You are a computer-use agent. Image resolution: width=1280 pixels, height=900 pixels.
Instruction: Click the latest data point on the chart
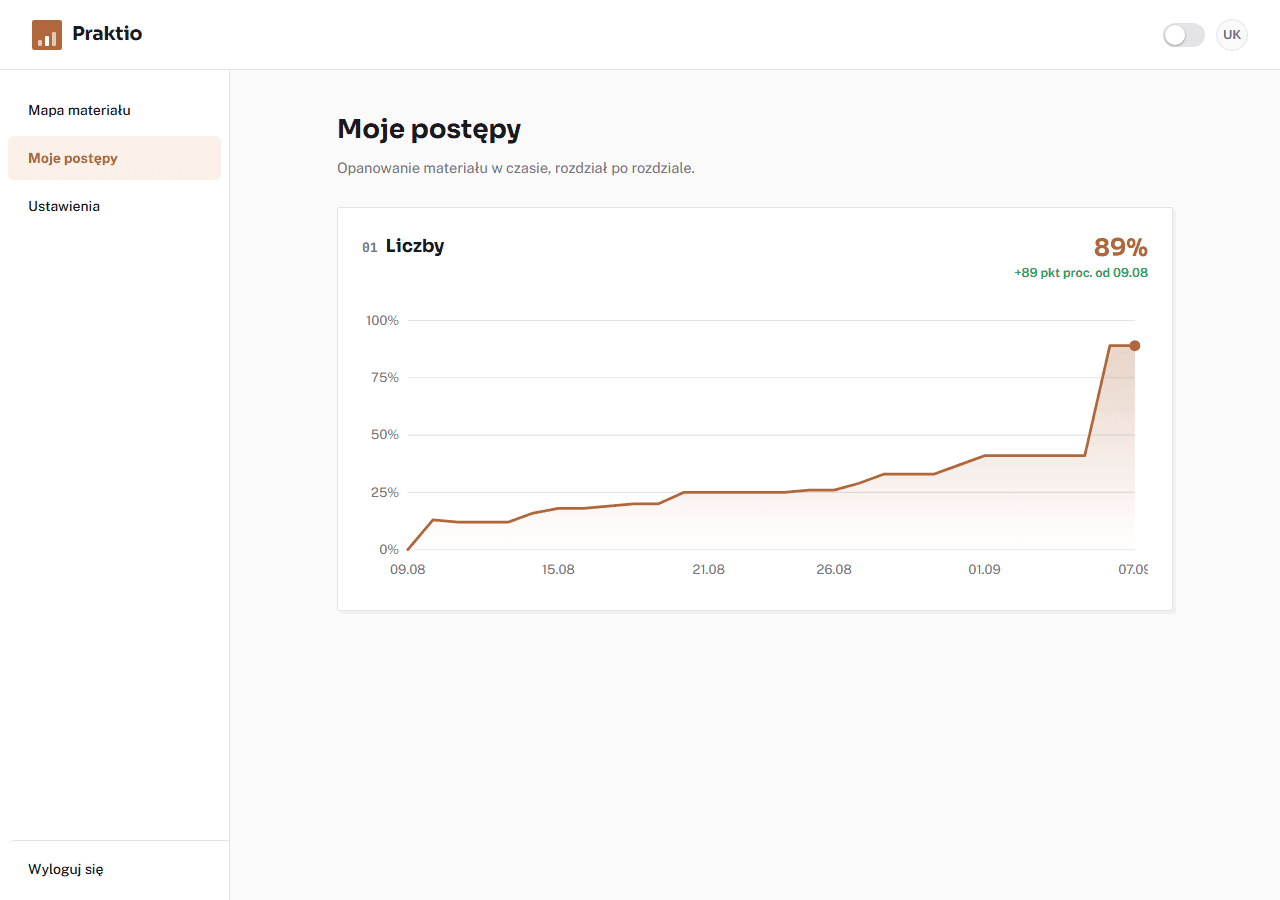click(x=1134, y=346)
